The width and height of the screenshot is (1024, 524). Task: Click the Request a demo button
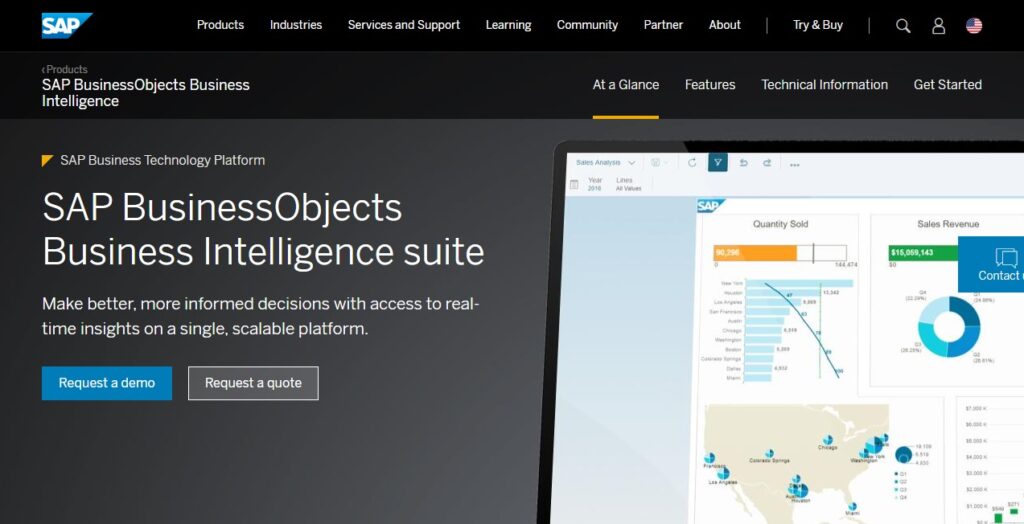coord(107,383)
